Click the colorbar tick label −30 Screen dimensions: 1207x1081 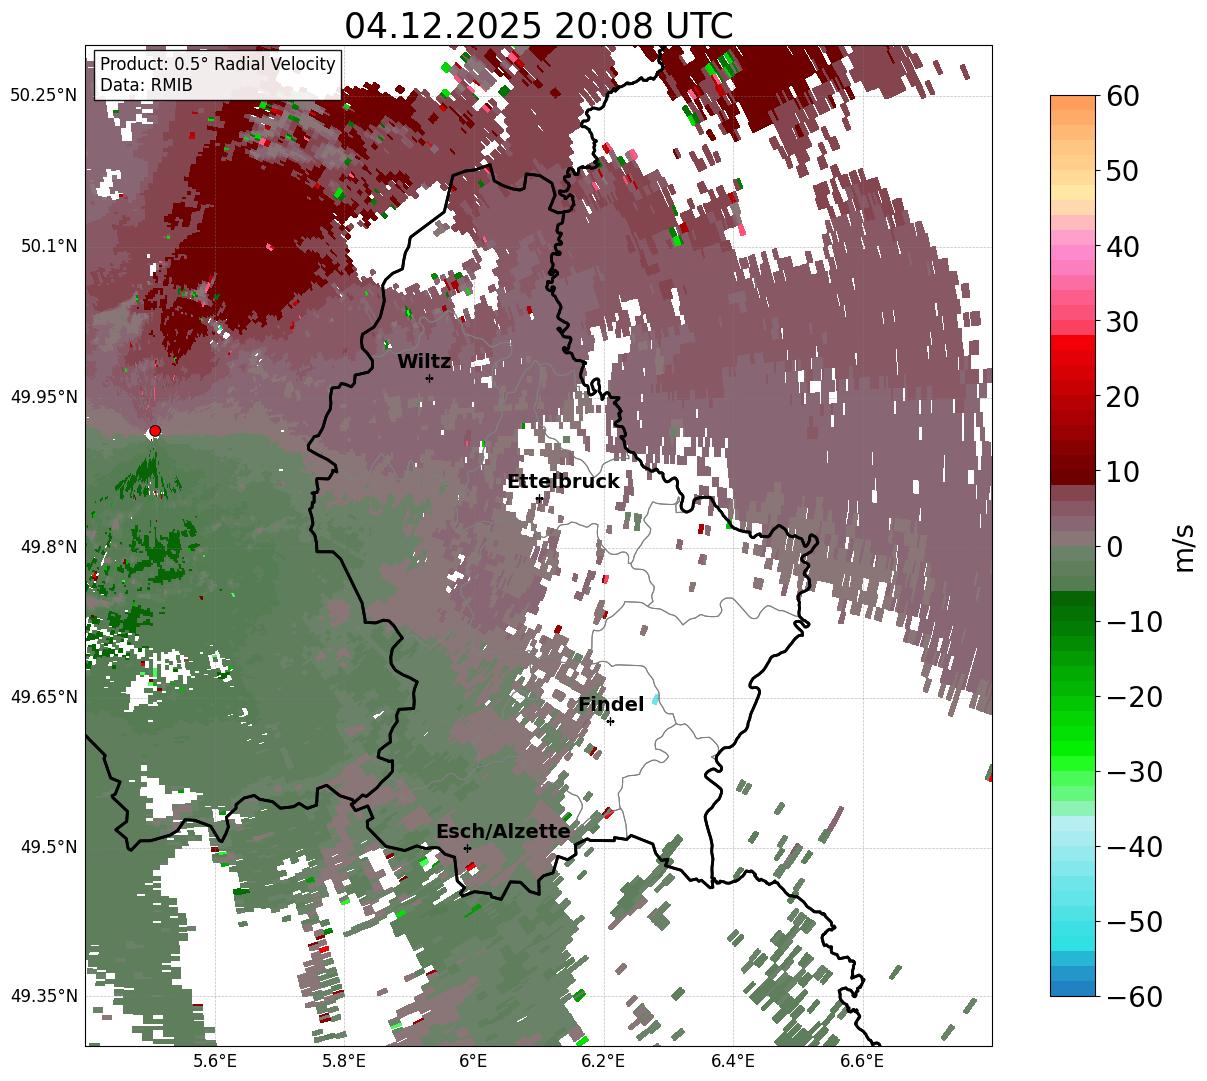pos(1134,771)
